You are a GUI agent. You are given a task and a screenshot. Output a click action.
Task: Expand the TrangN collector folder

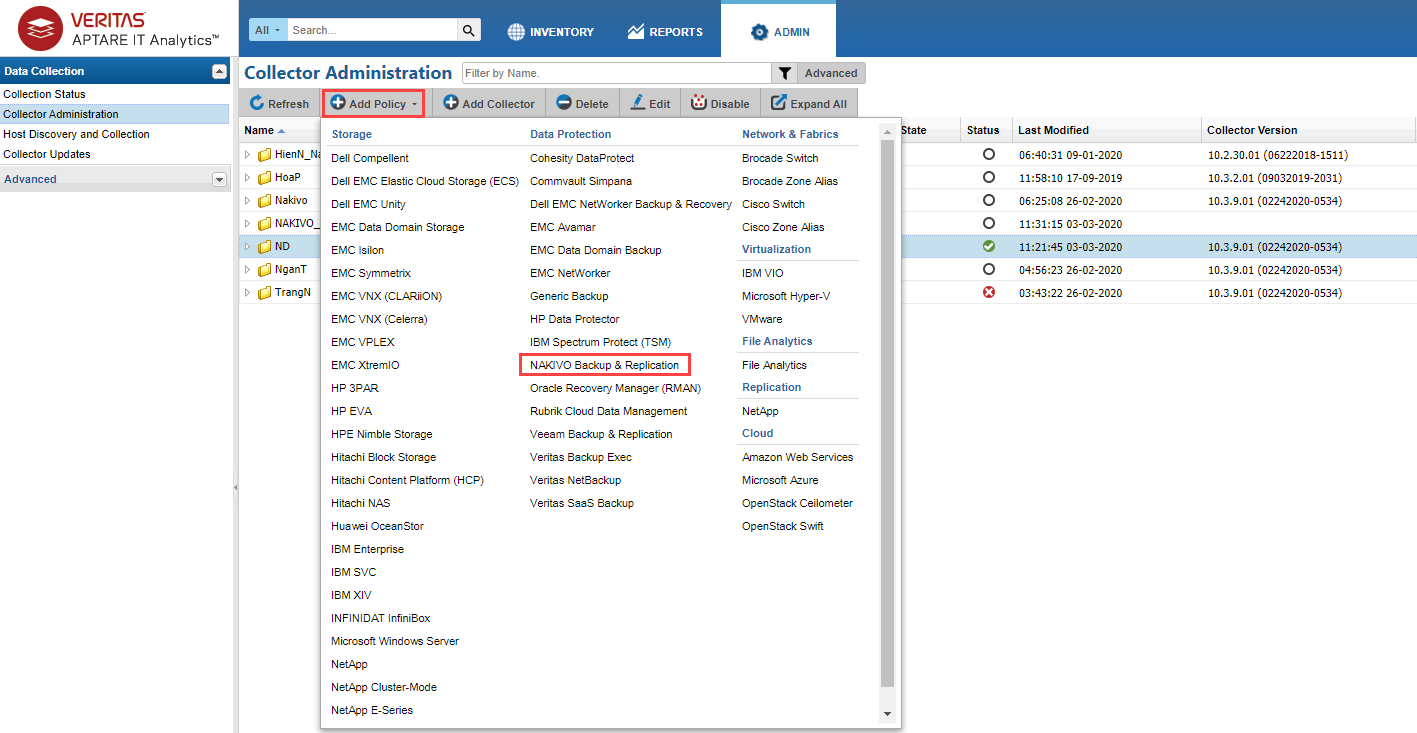pyautogui.click(x=249, y=293)
